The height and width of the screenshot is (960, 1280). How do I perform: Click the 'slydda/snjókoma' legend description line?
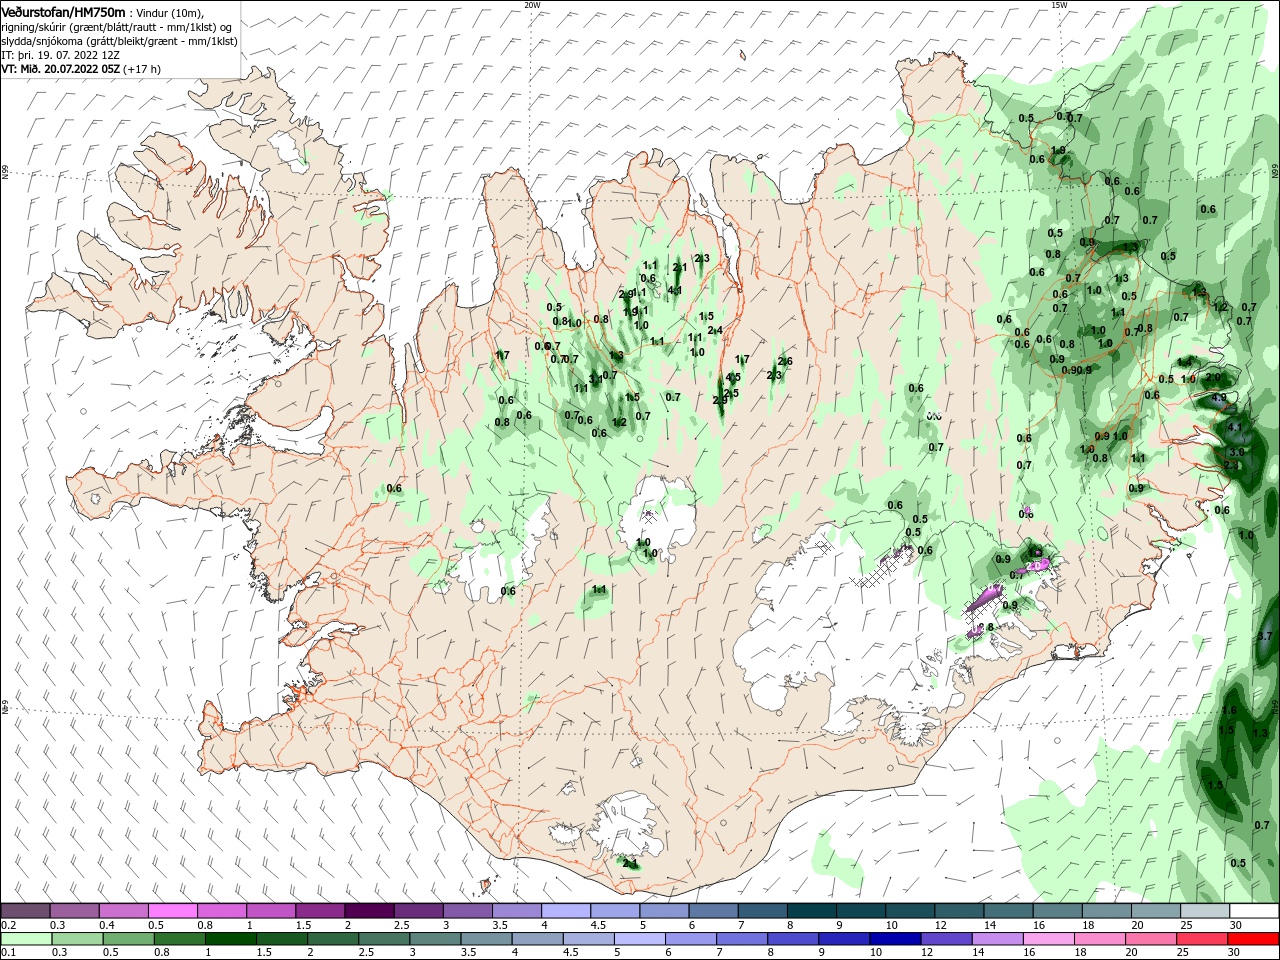tap(118, 41)
